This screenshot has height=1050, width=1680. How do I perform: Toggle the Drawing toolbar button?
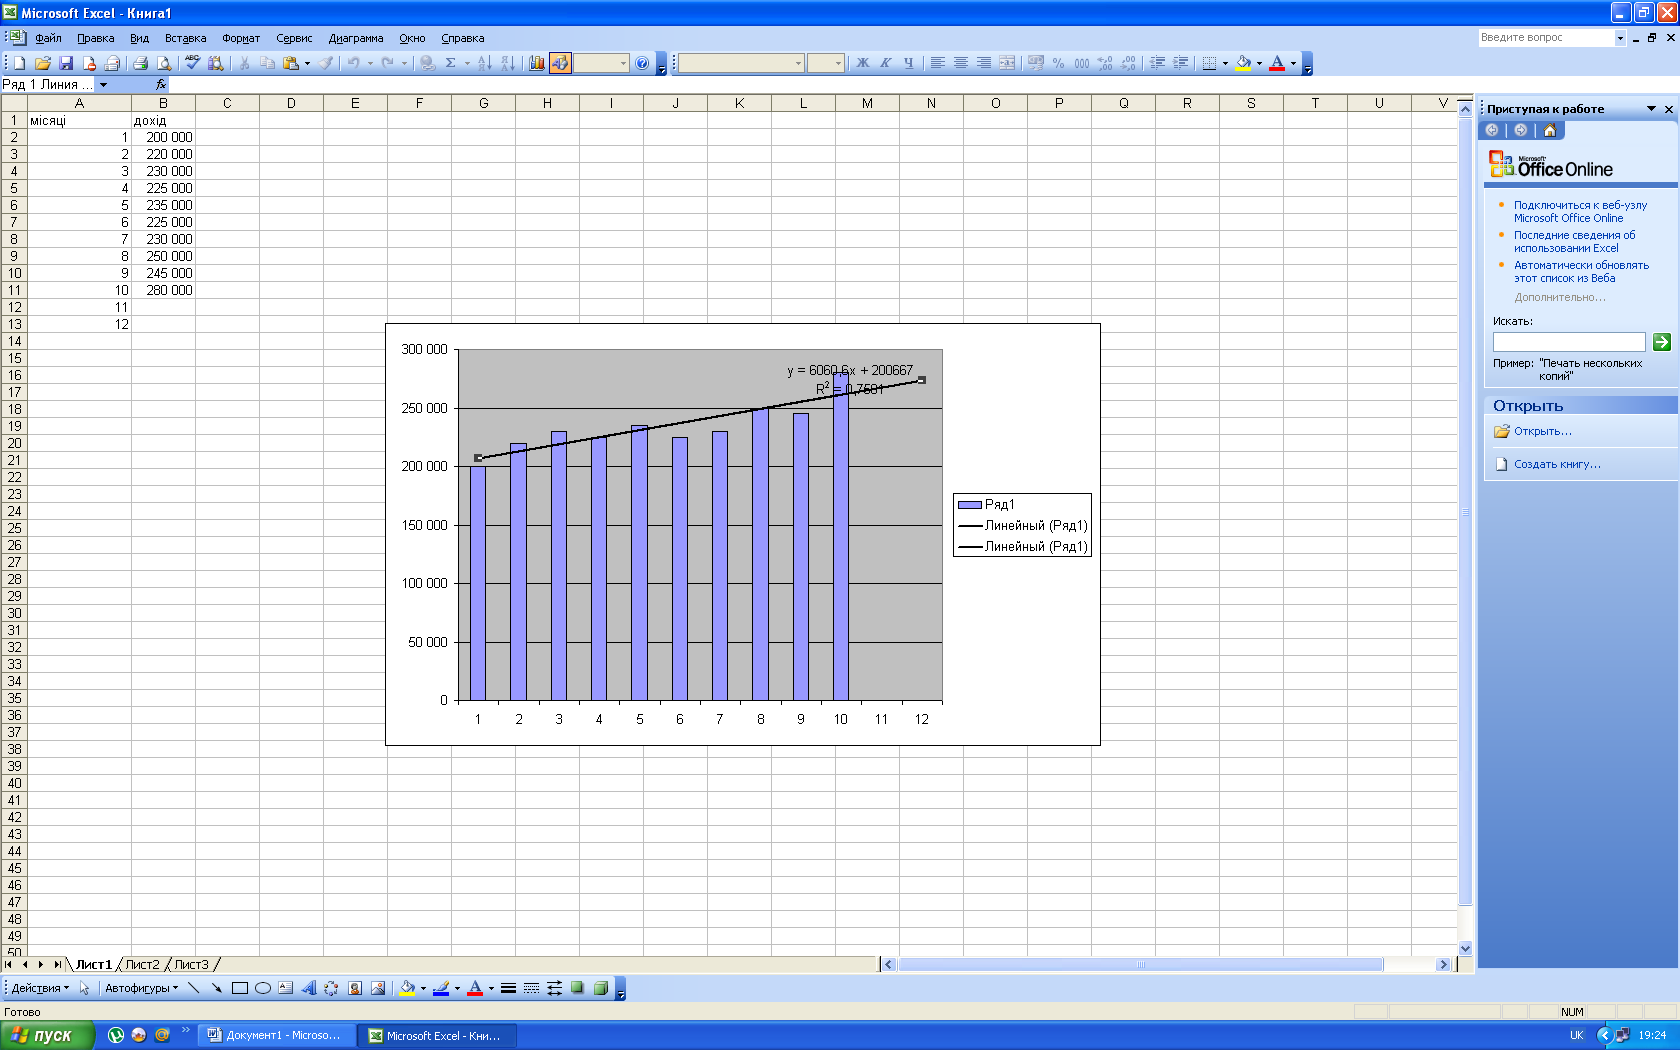[x=560, y=63]
